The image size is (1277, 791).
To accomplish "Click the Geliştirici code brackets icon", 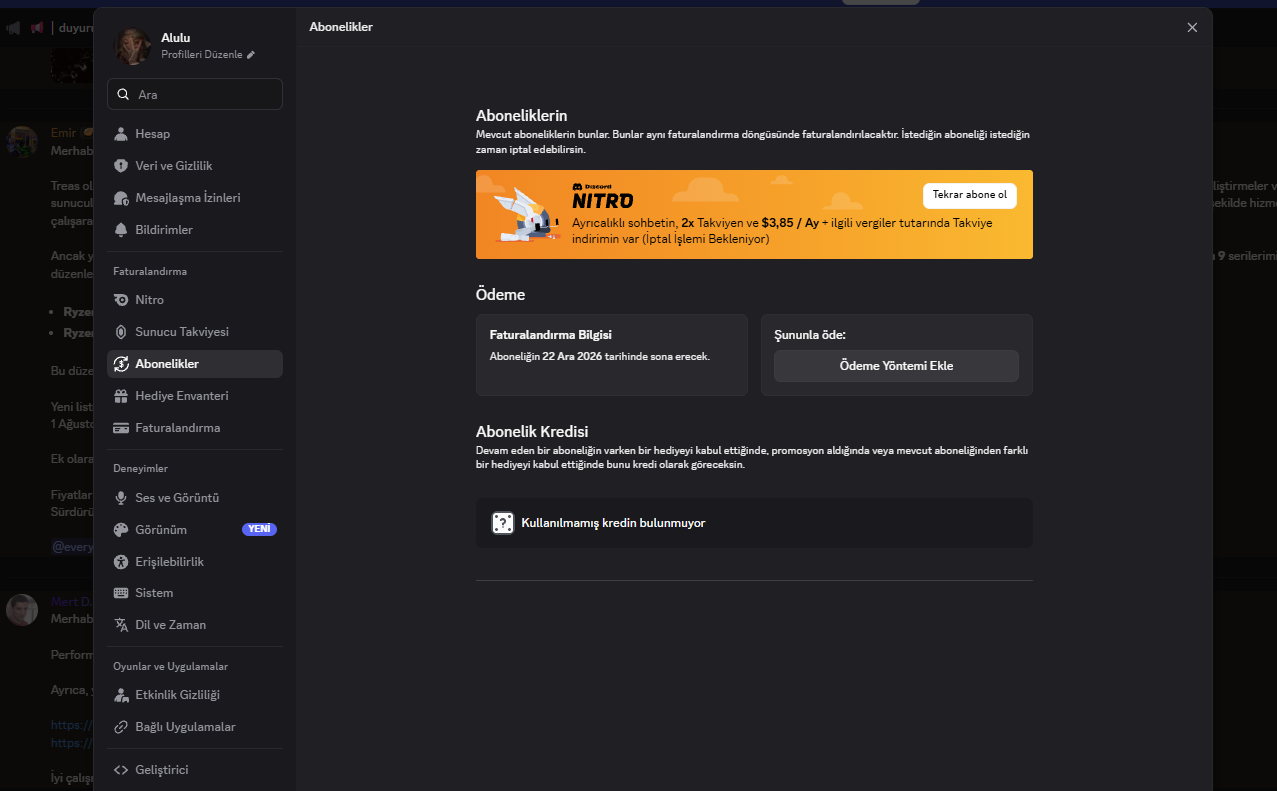I will tap(121, 770).
